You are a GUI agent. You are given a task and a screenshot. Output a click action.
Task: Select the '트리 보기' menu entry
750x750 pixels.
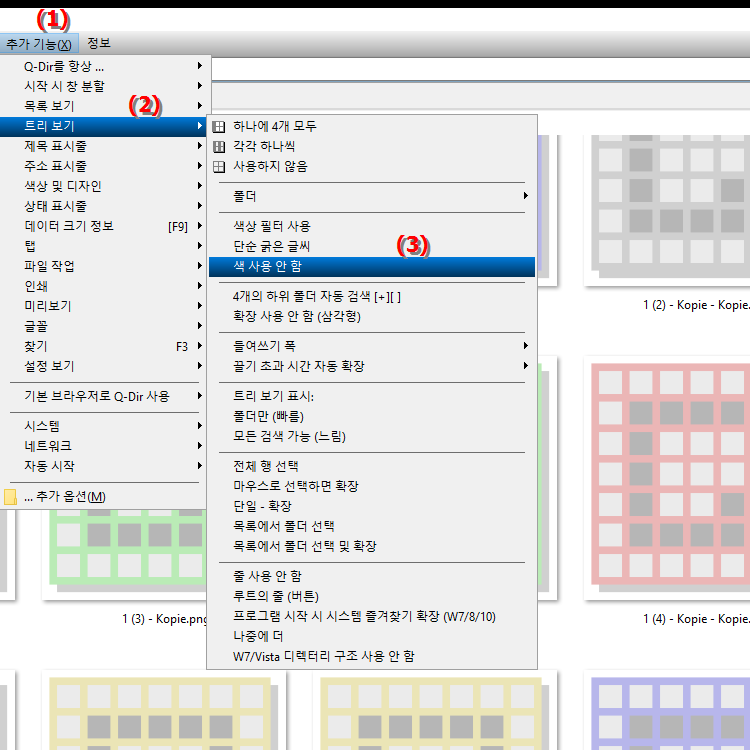tap(103, 126)
